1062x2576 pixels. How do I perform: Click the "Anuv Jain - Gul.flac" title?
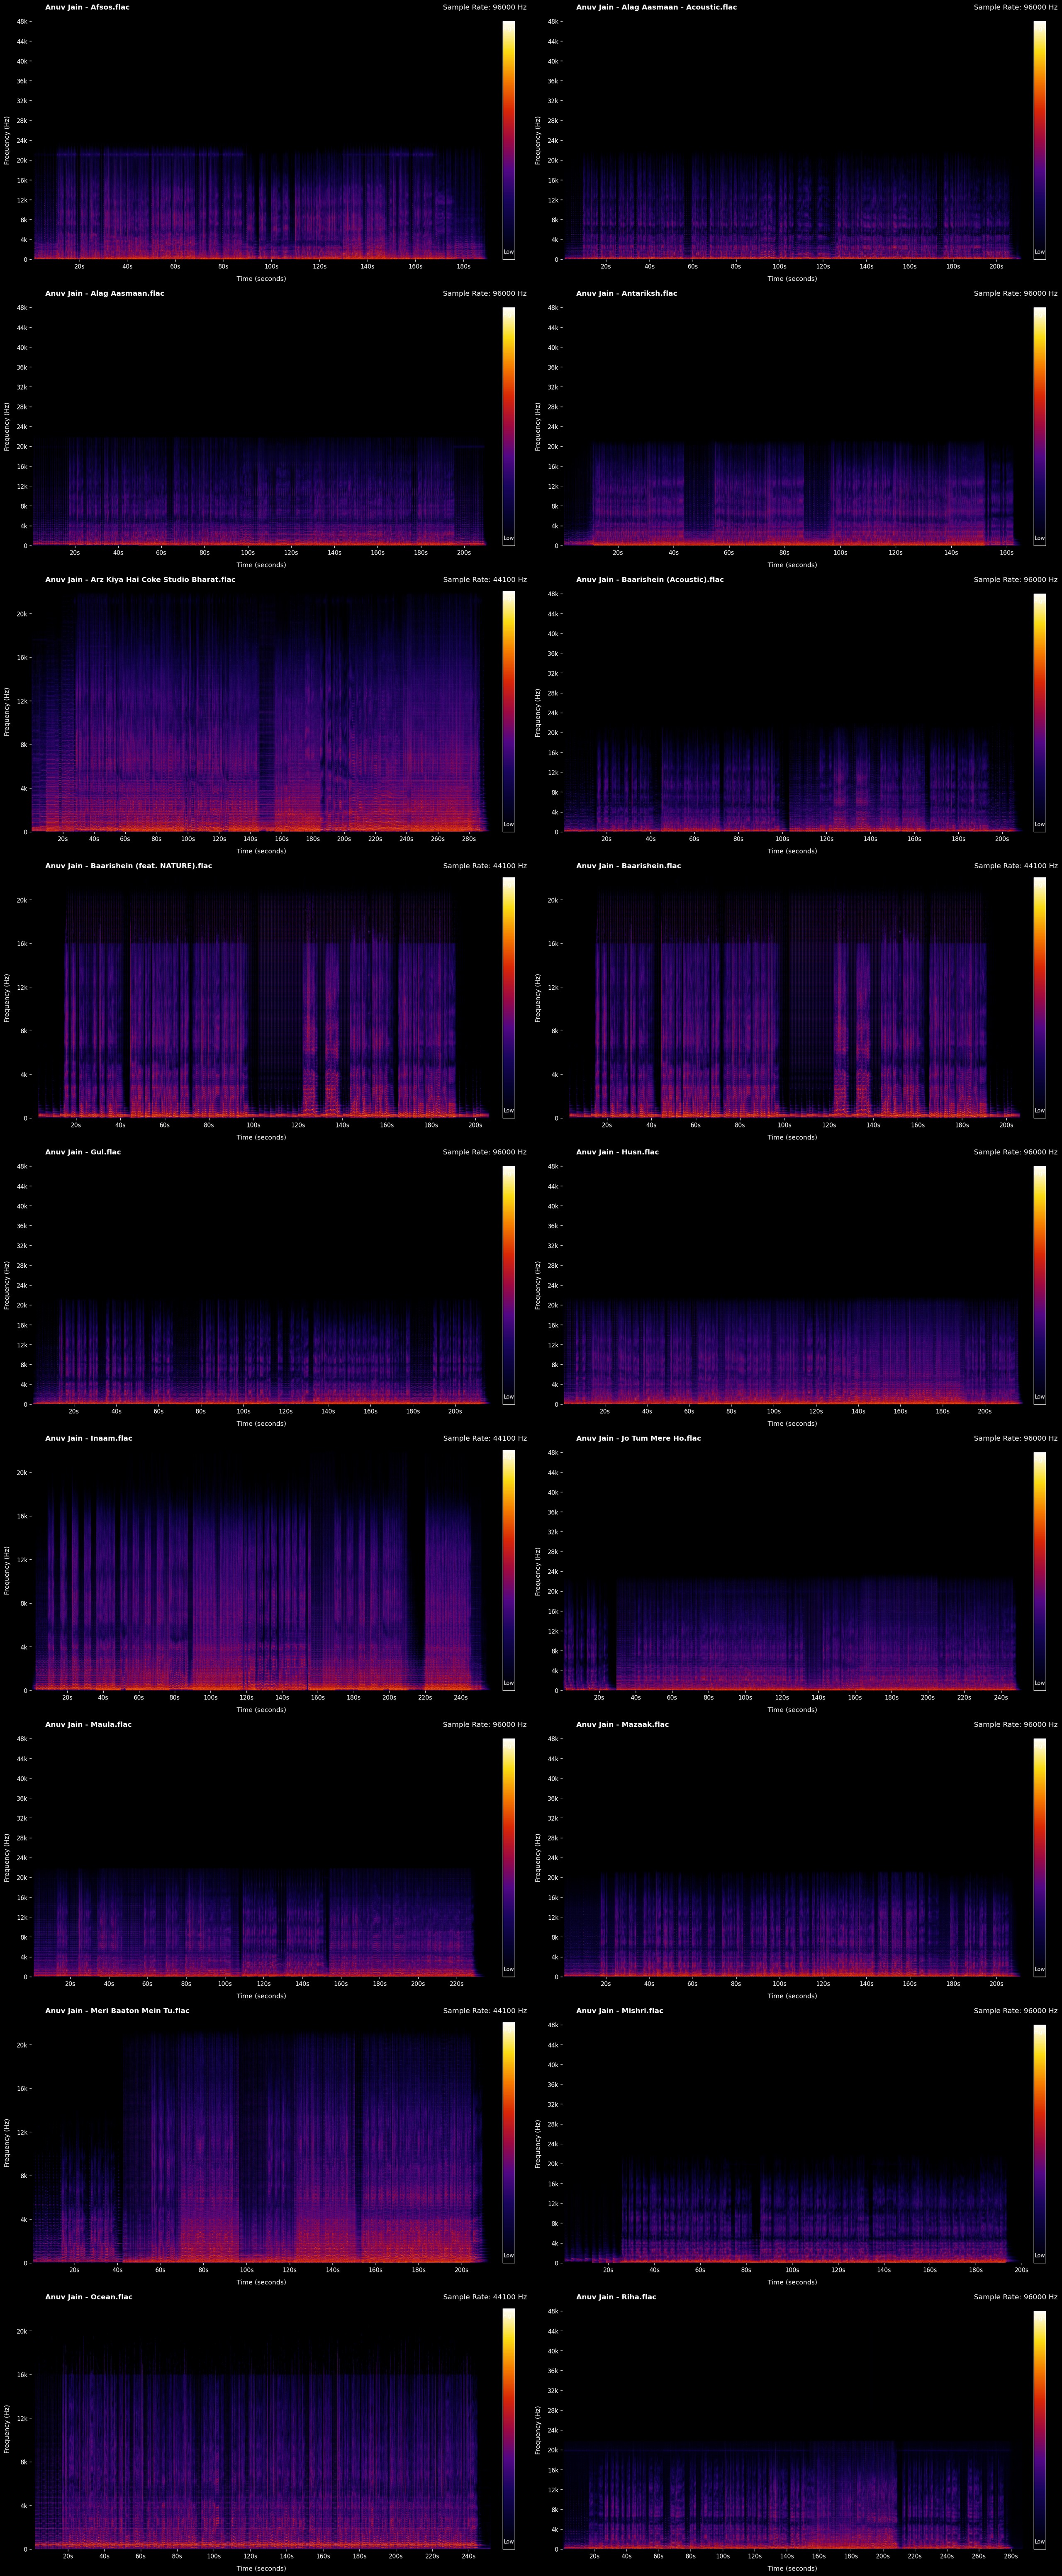(83, 1152)
